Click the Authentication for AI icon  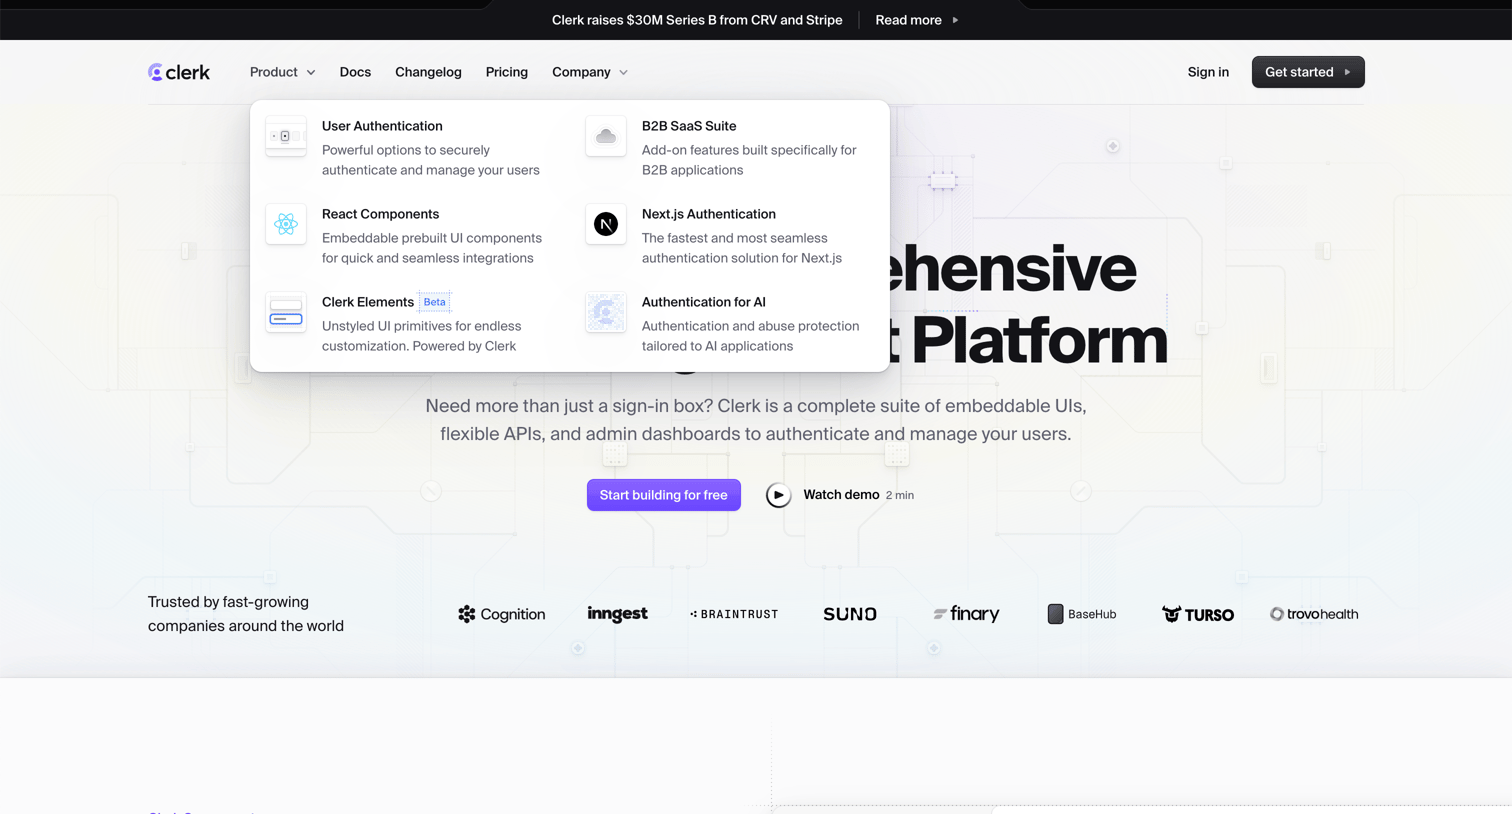(606, 312)
